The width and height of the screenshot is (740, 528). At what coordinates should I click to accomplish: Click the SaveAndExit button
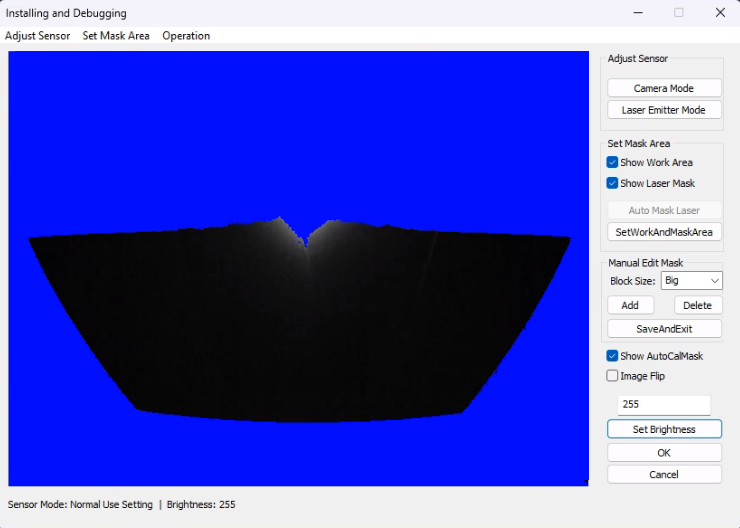point(664,329)
